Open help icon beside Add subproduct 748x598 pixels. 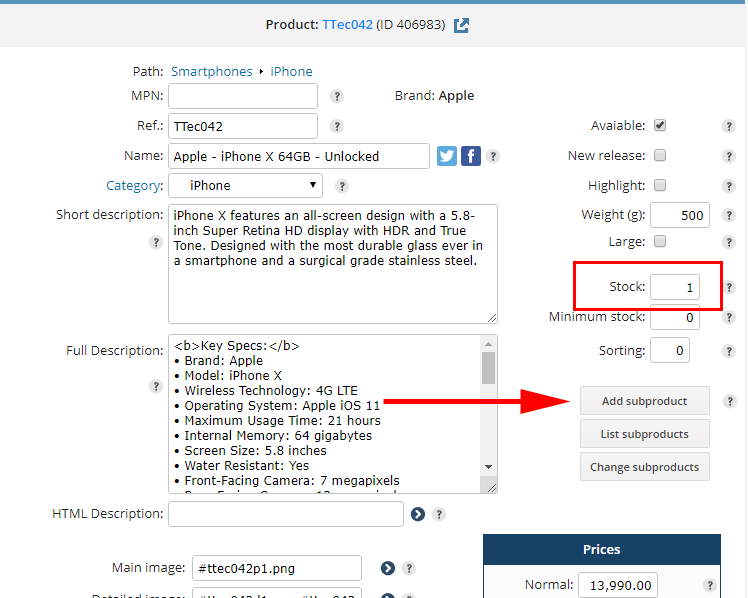point(729,401)
